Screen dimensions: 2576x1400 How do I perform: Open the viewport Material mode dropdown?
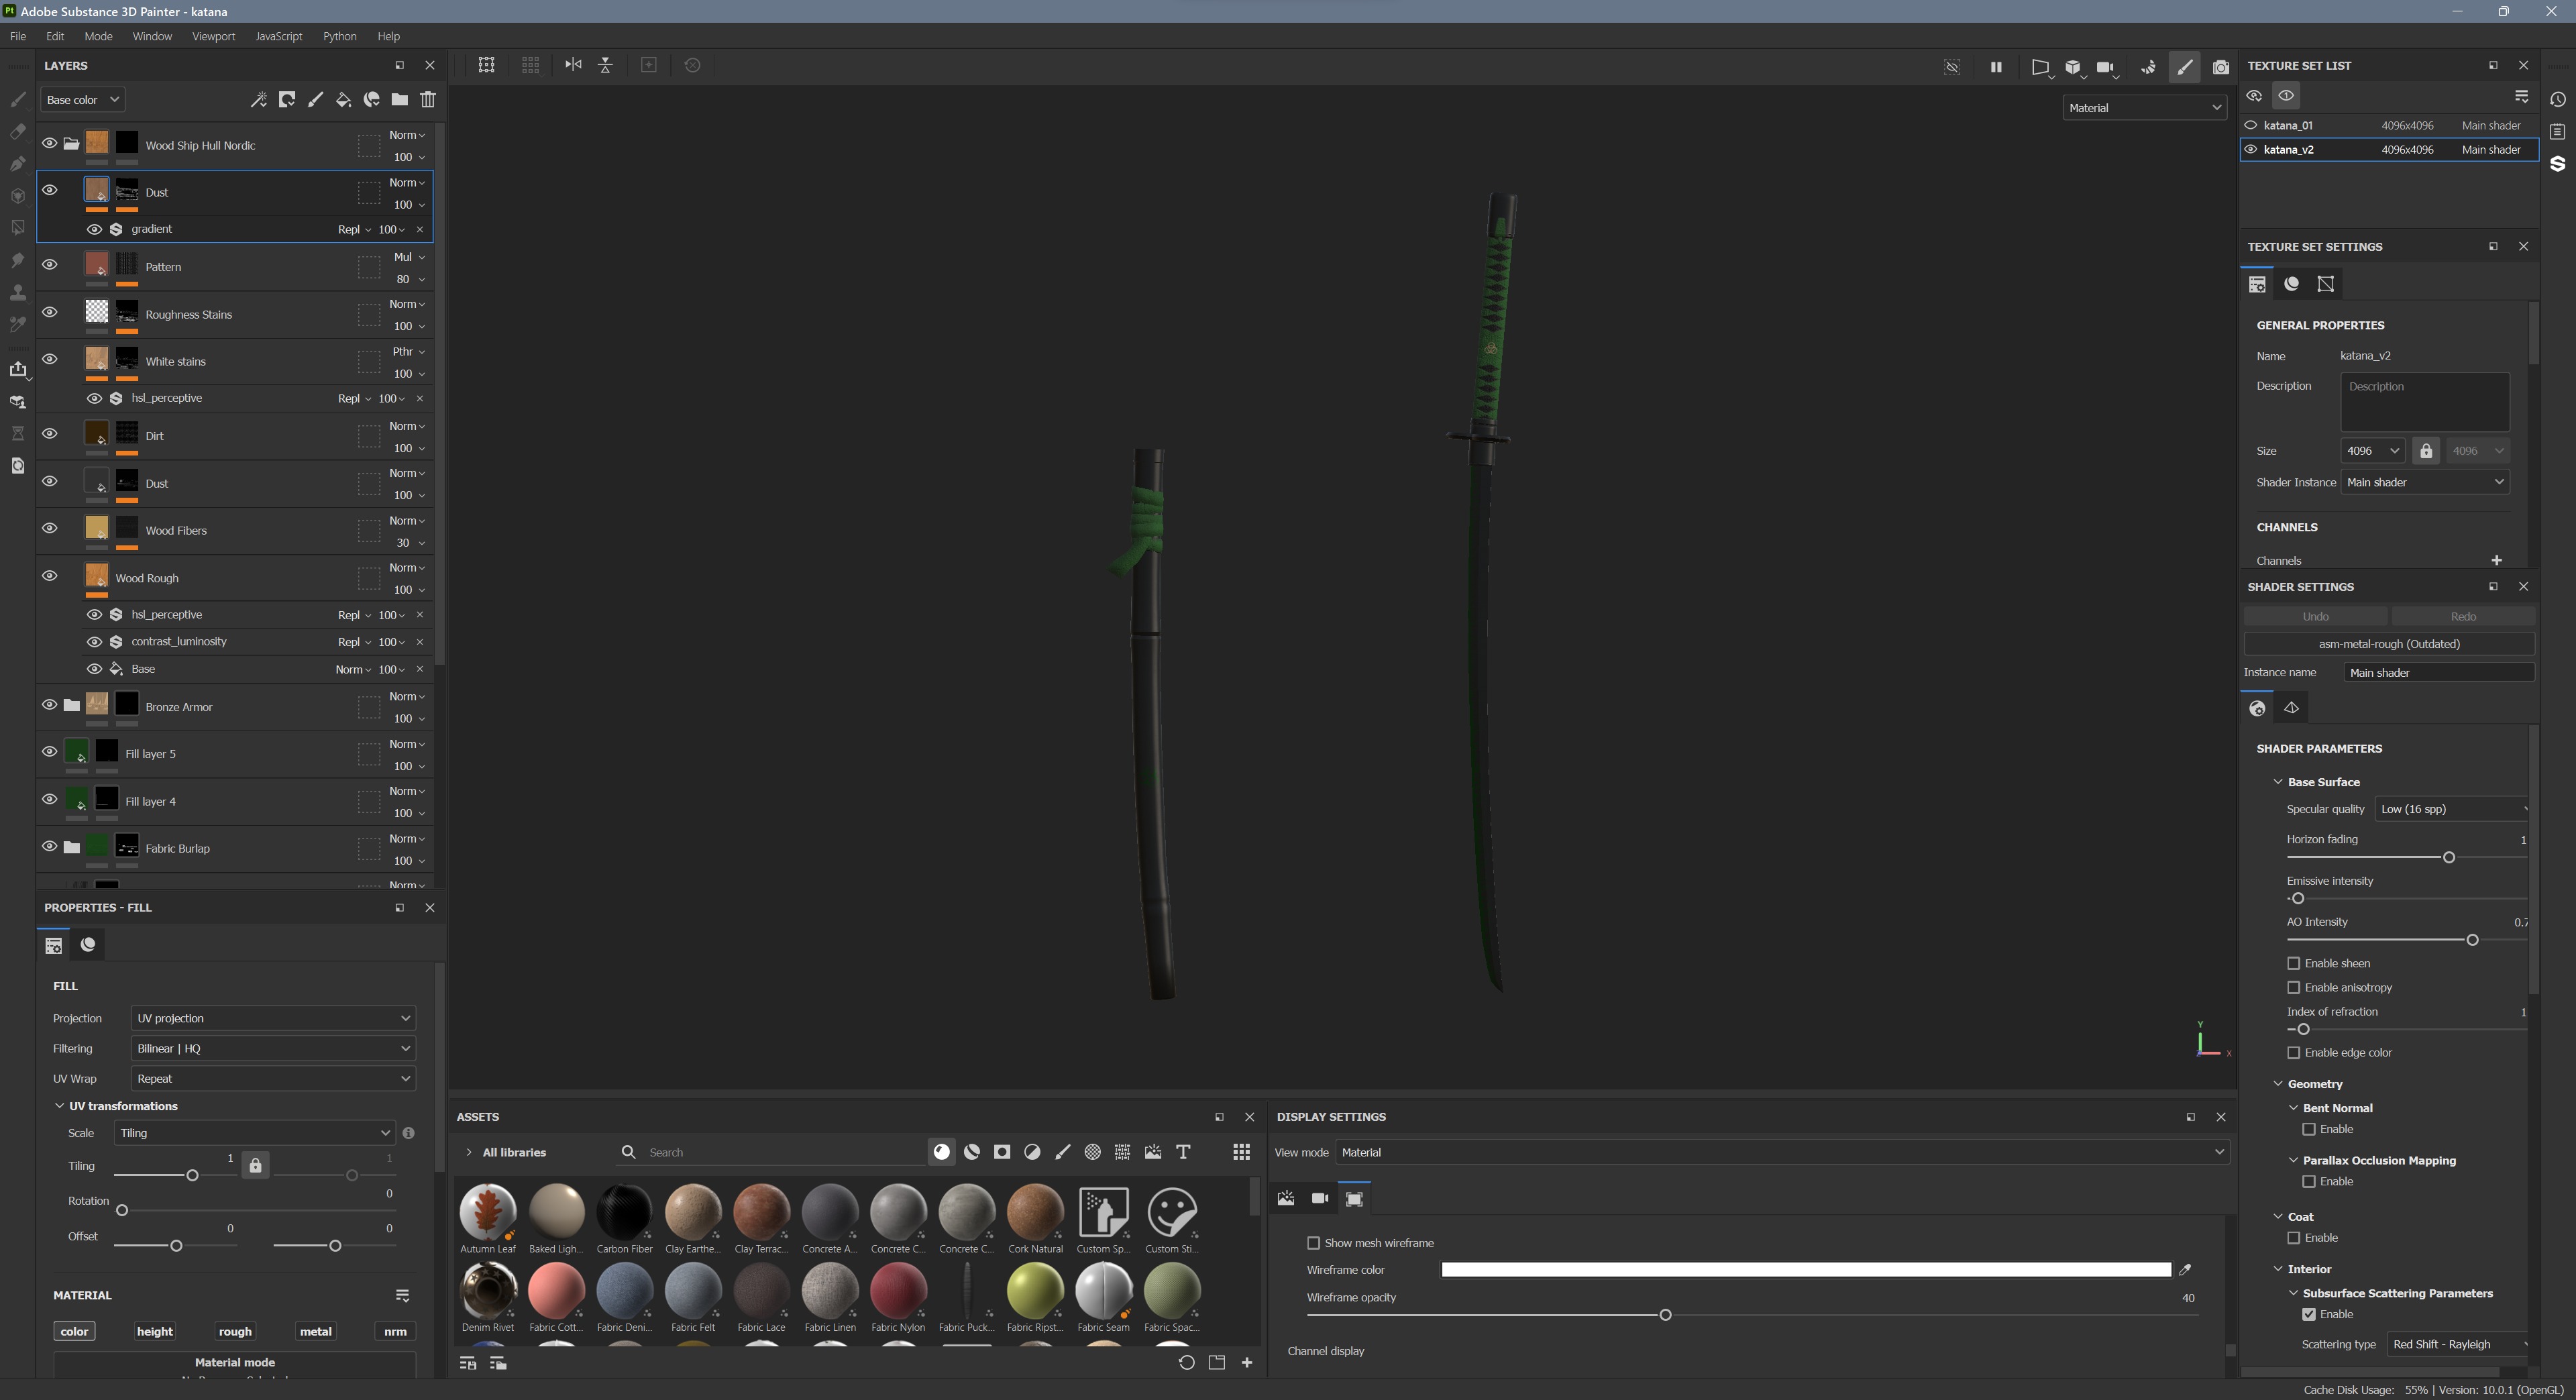2144,107
